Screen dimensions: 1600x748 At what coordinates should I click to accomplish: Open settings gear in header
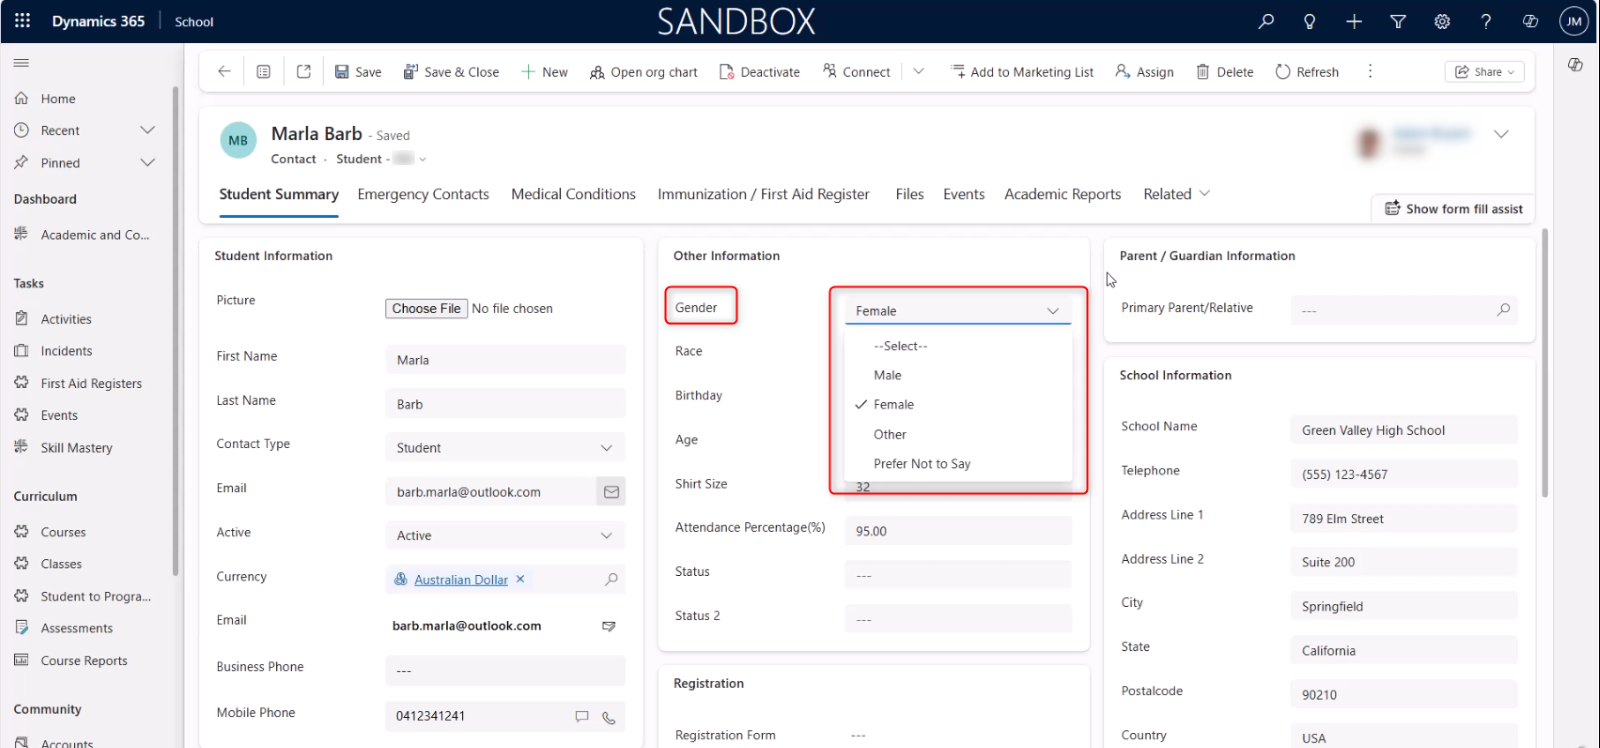click(1442, 21)
